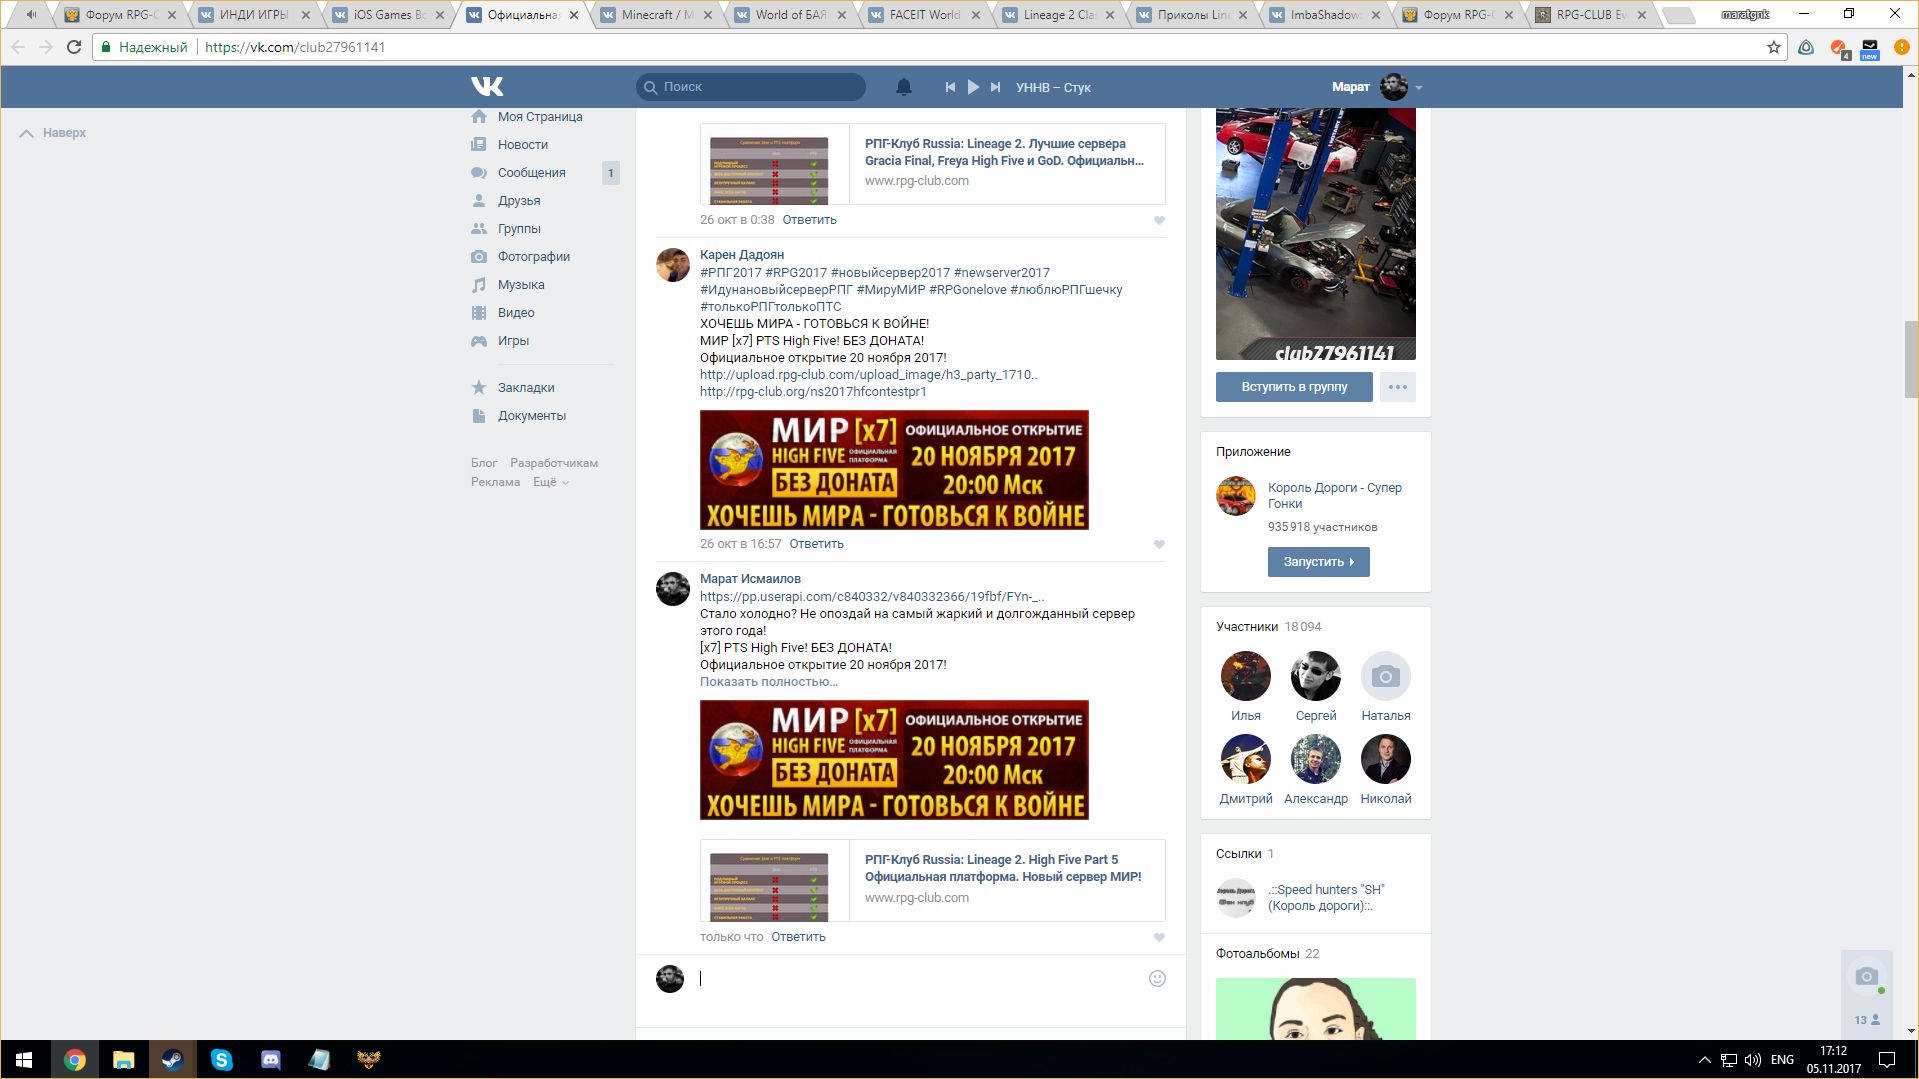Click the Вступить в группу button
This screenshot has height=1079, width=1919.
(x=1294, y=387)
